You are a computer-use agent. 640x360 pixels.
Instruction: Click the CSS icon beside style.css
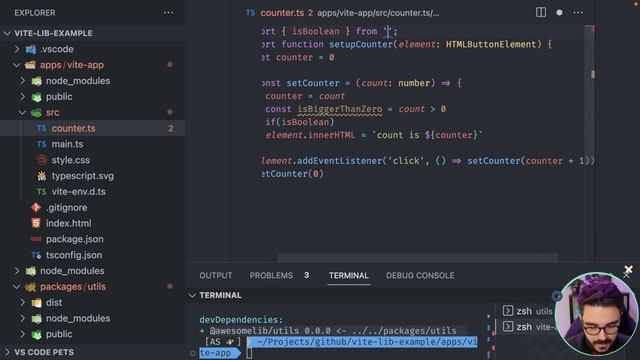point(42,160)
